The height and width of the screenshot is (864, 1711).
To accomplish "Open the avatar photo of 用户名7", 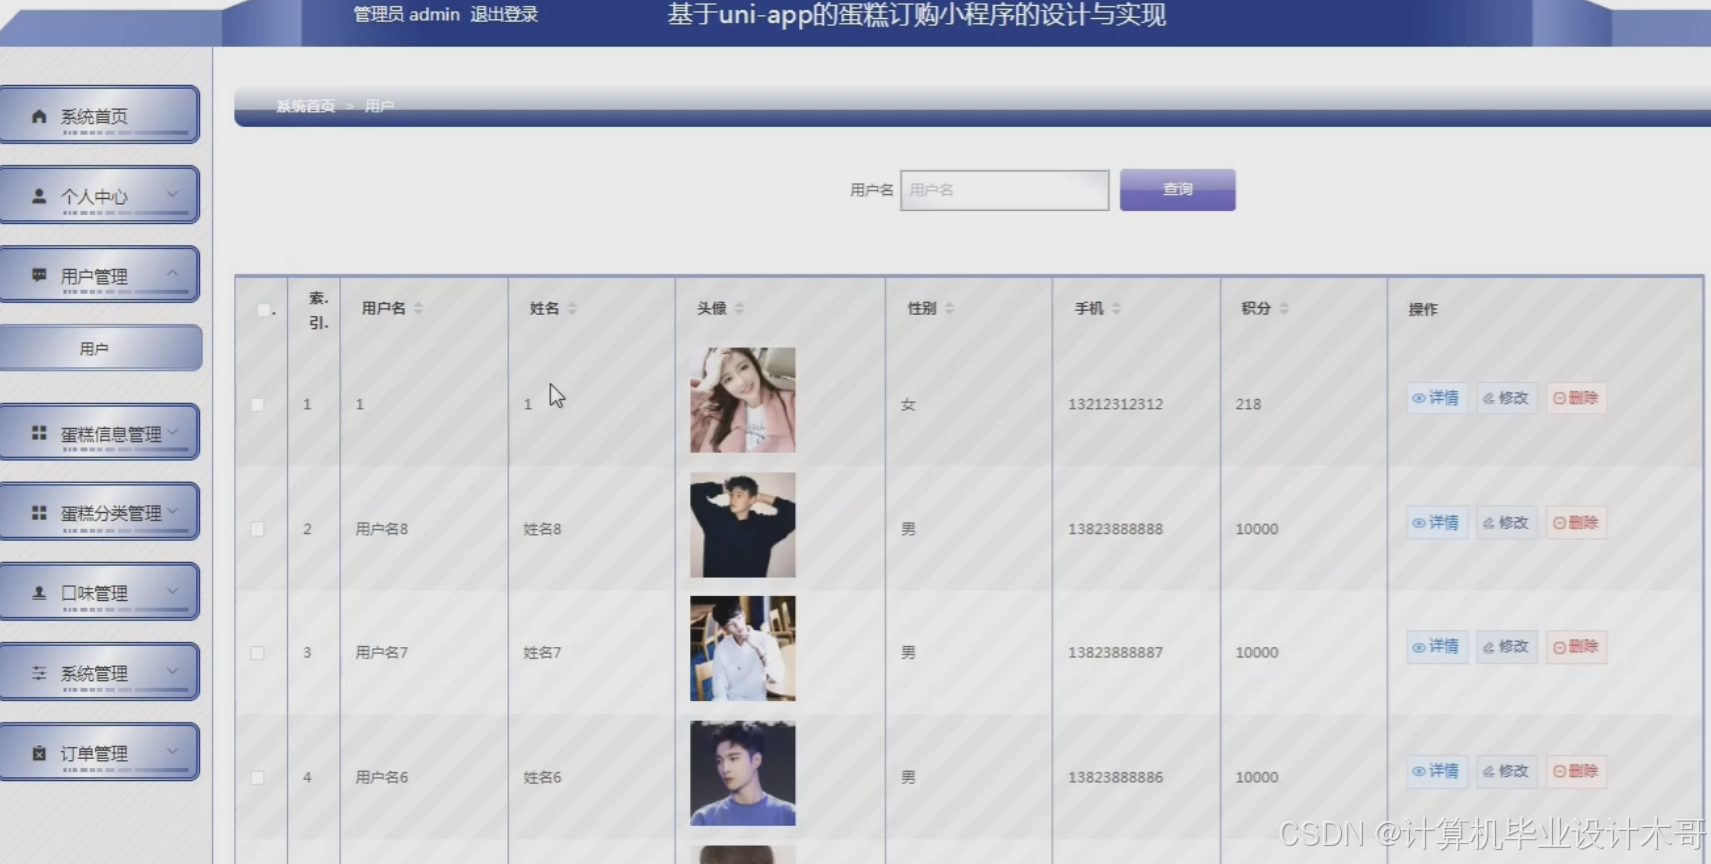I will (x=742, y=649).
